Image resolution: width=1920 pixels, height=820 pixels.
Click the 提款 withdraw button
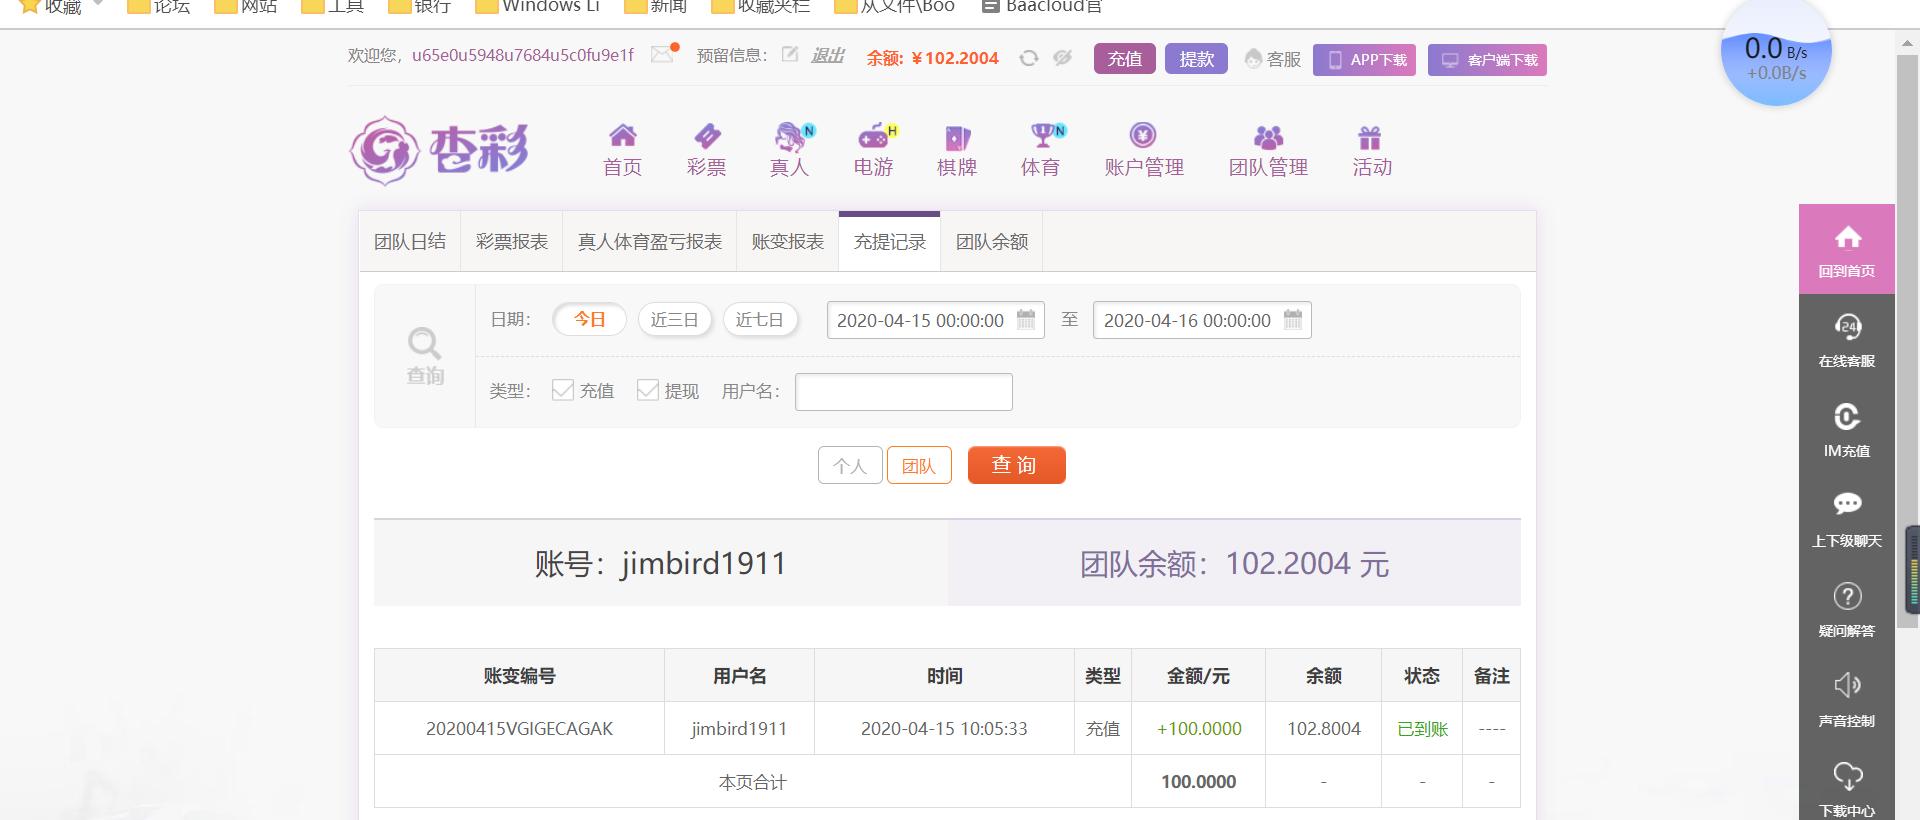tap(1196, 59)
